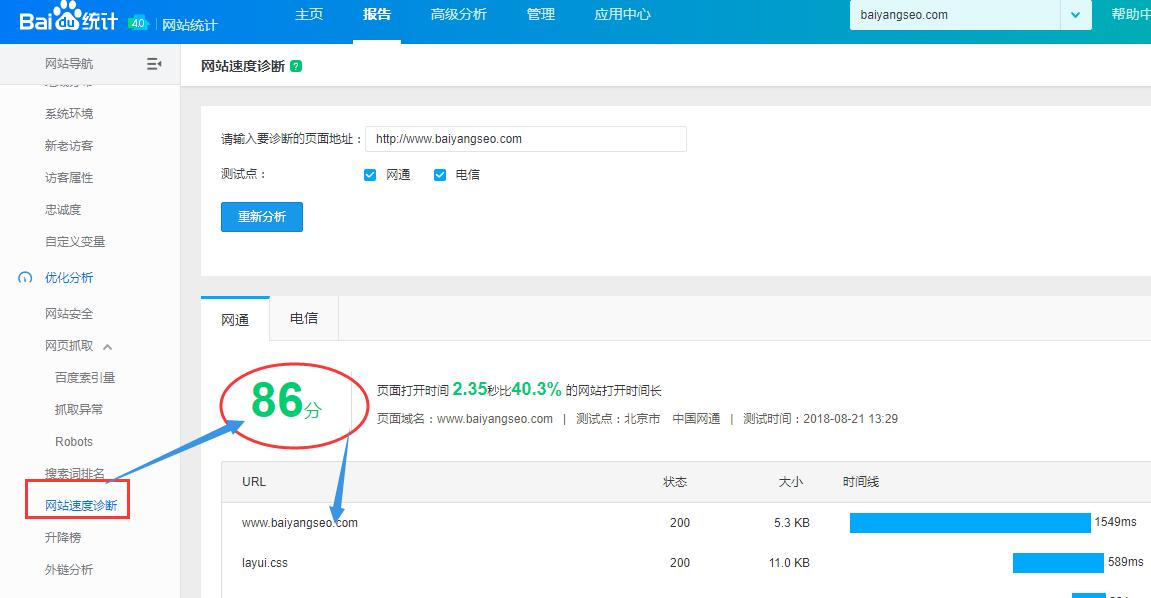Open 新老访客 in the sidebar

[69, 145]
